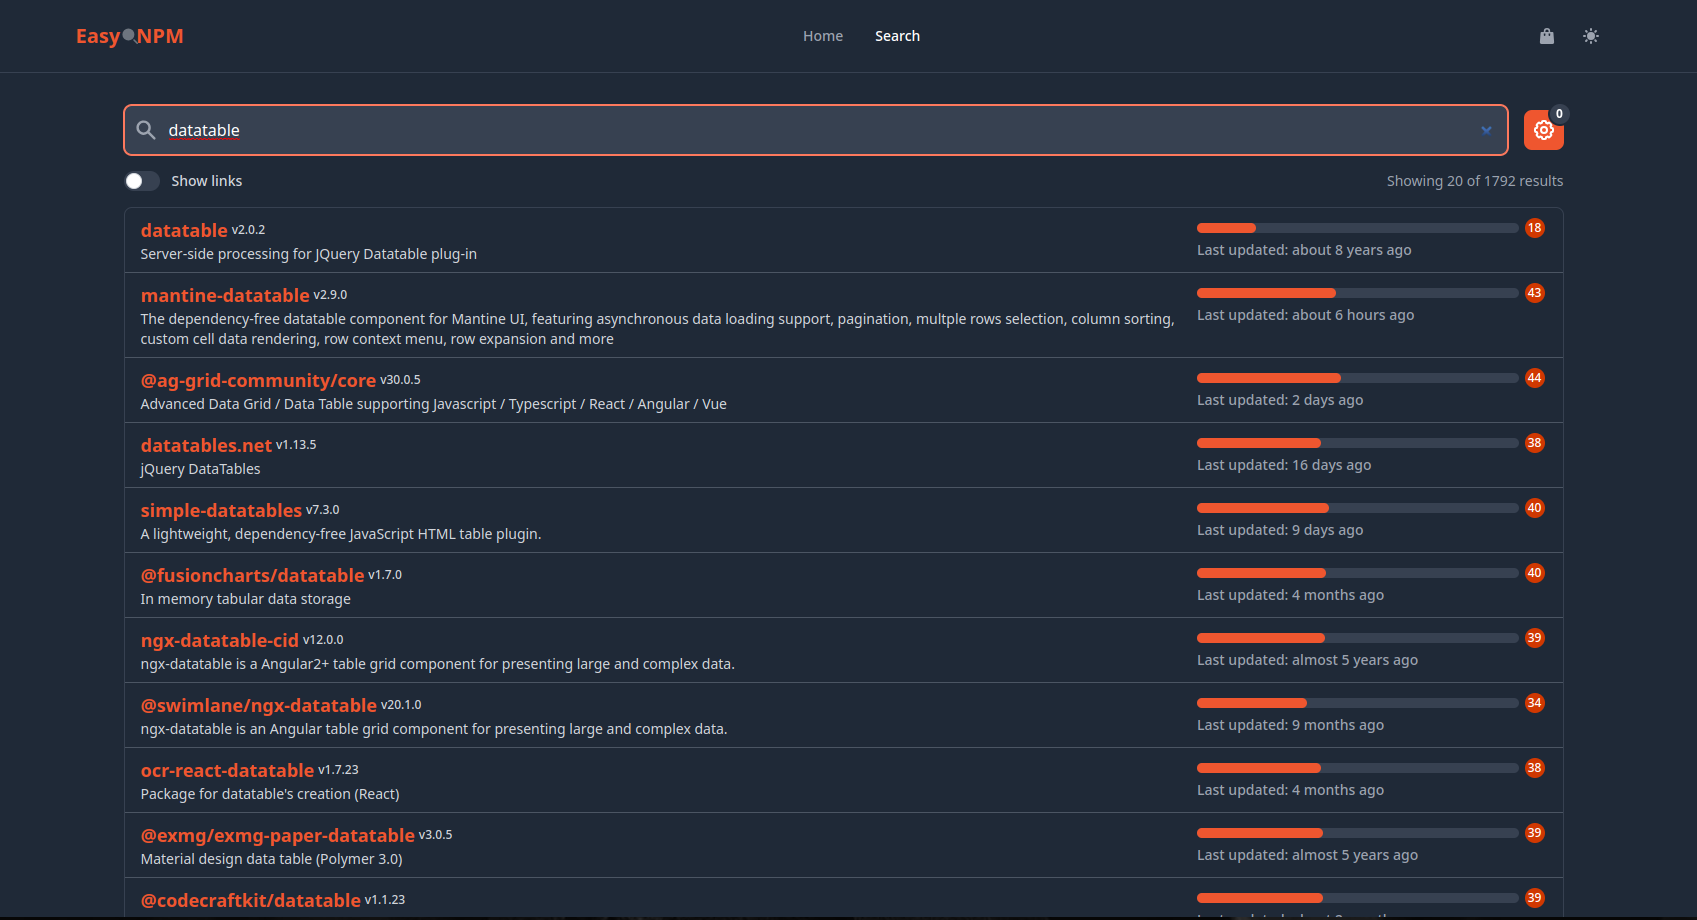Open the shopping bag icon

1546,36
